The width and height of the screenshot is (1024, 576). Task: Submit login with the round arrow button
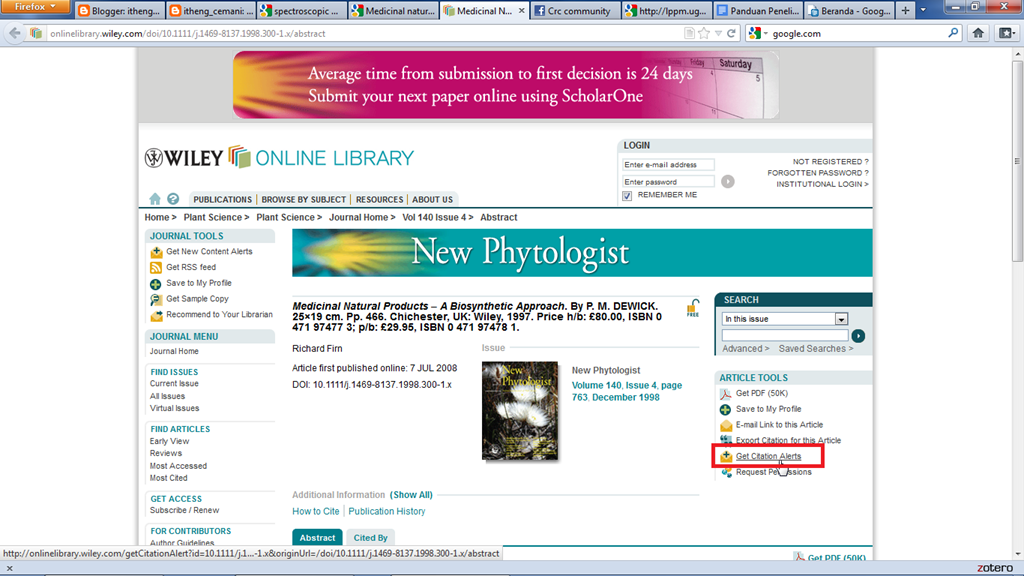728,182
